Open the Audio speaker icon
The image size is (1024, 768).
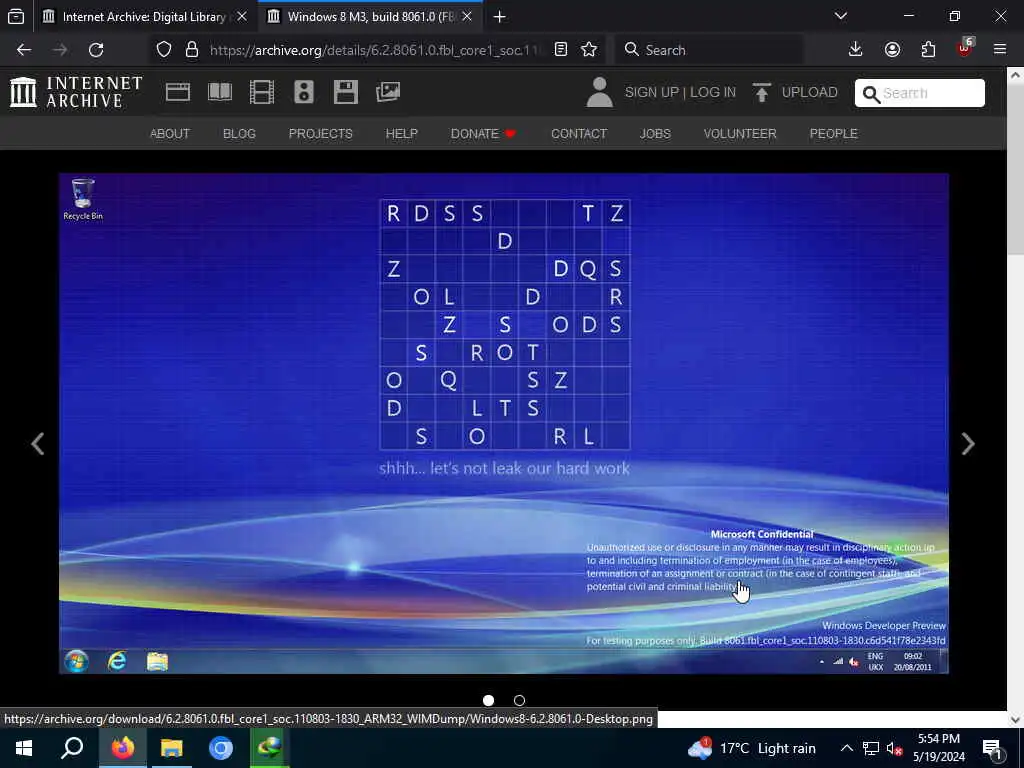pos(304,92)
